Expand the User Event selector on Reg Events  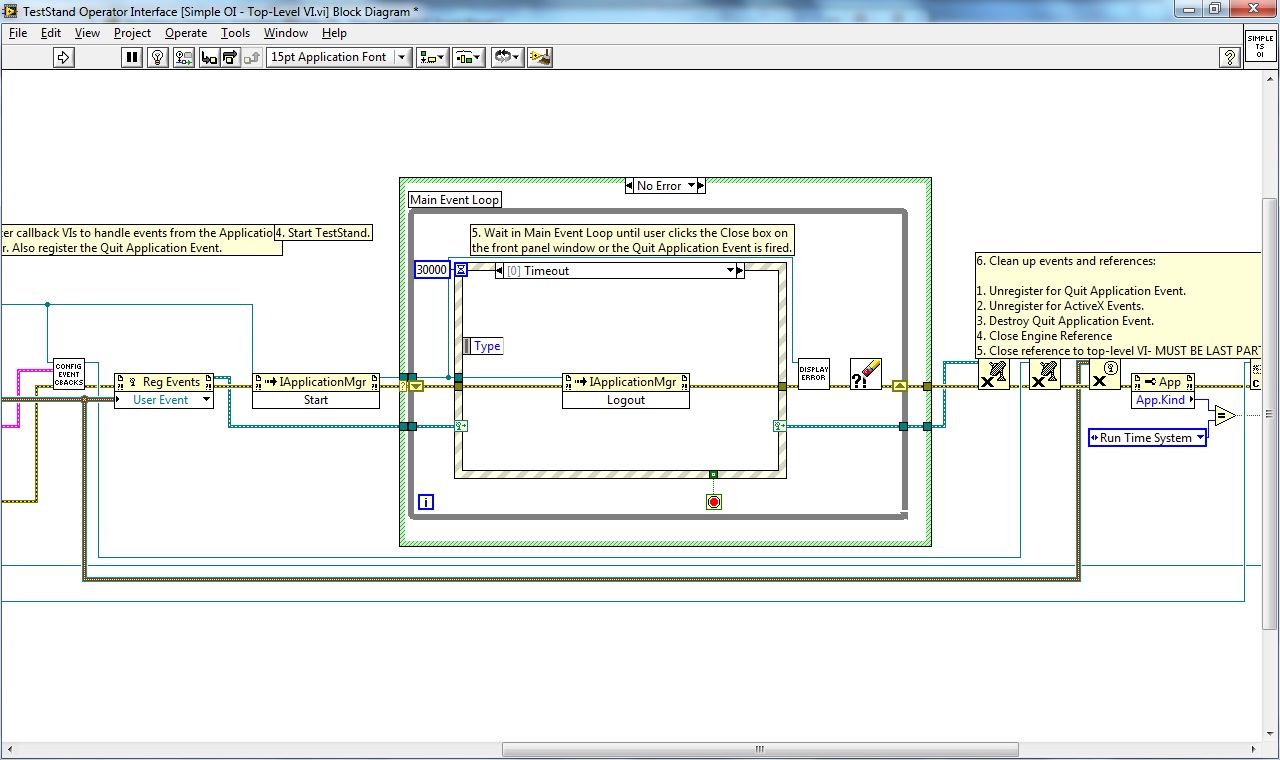(205, 399)
